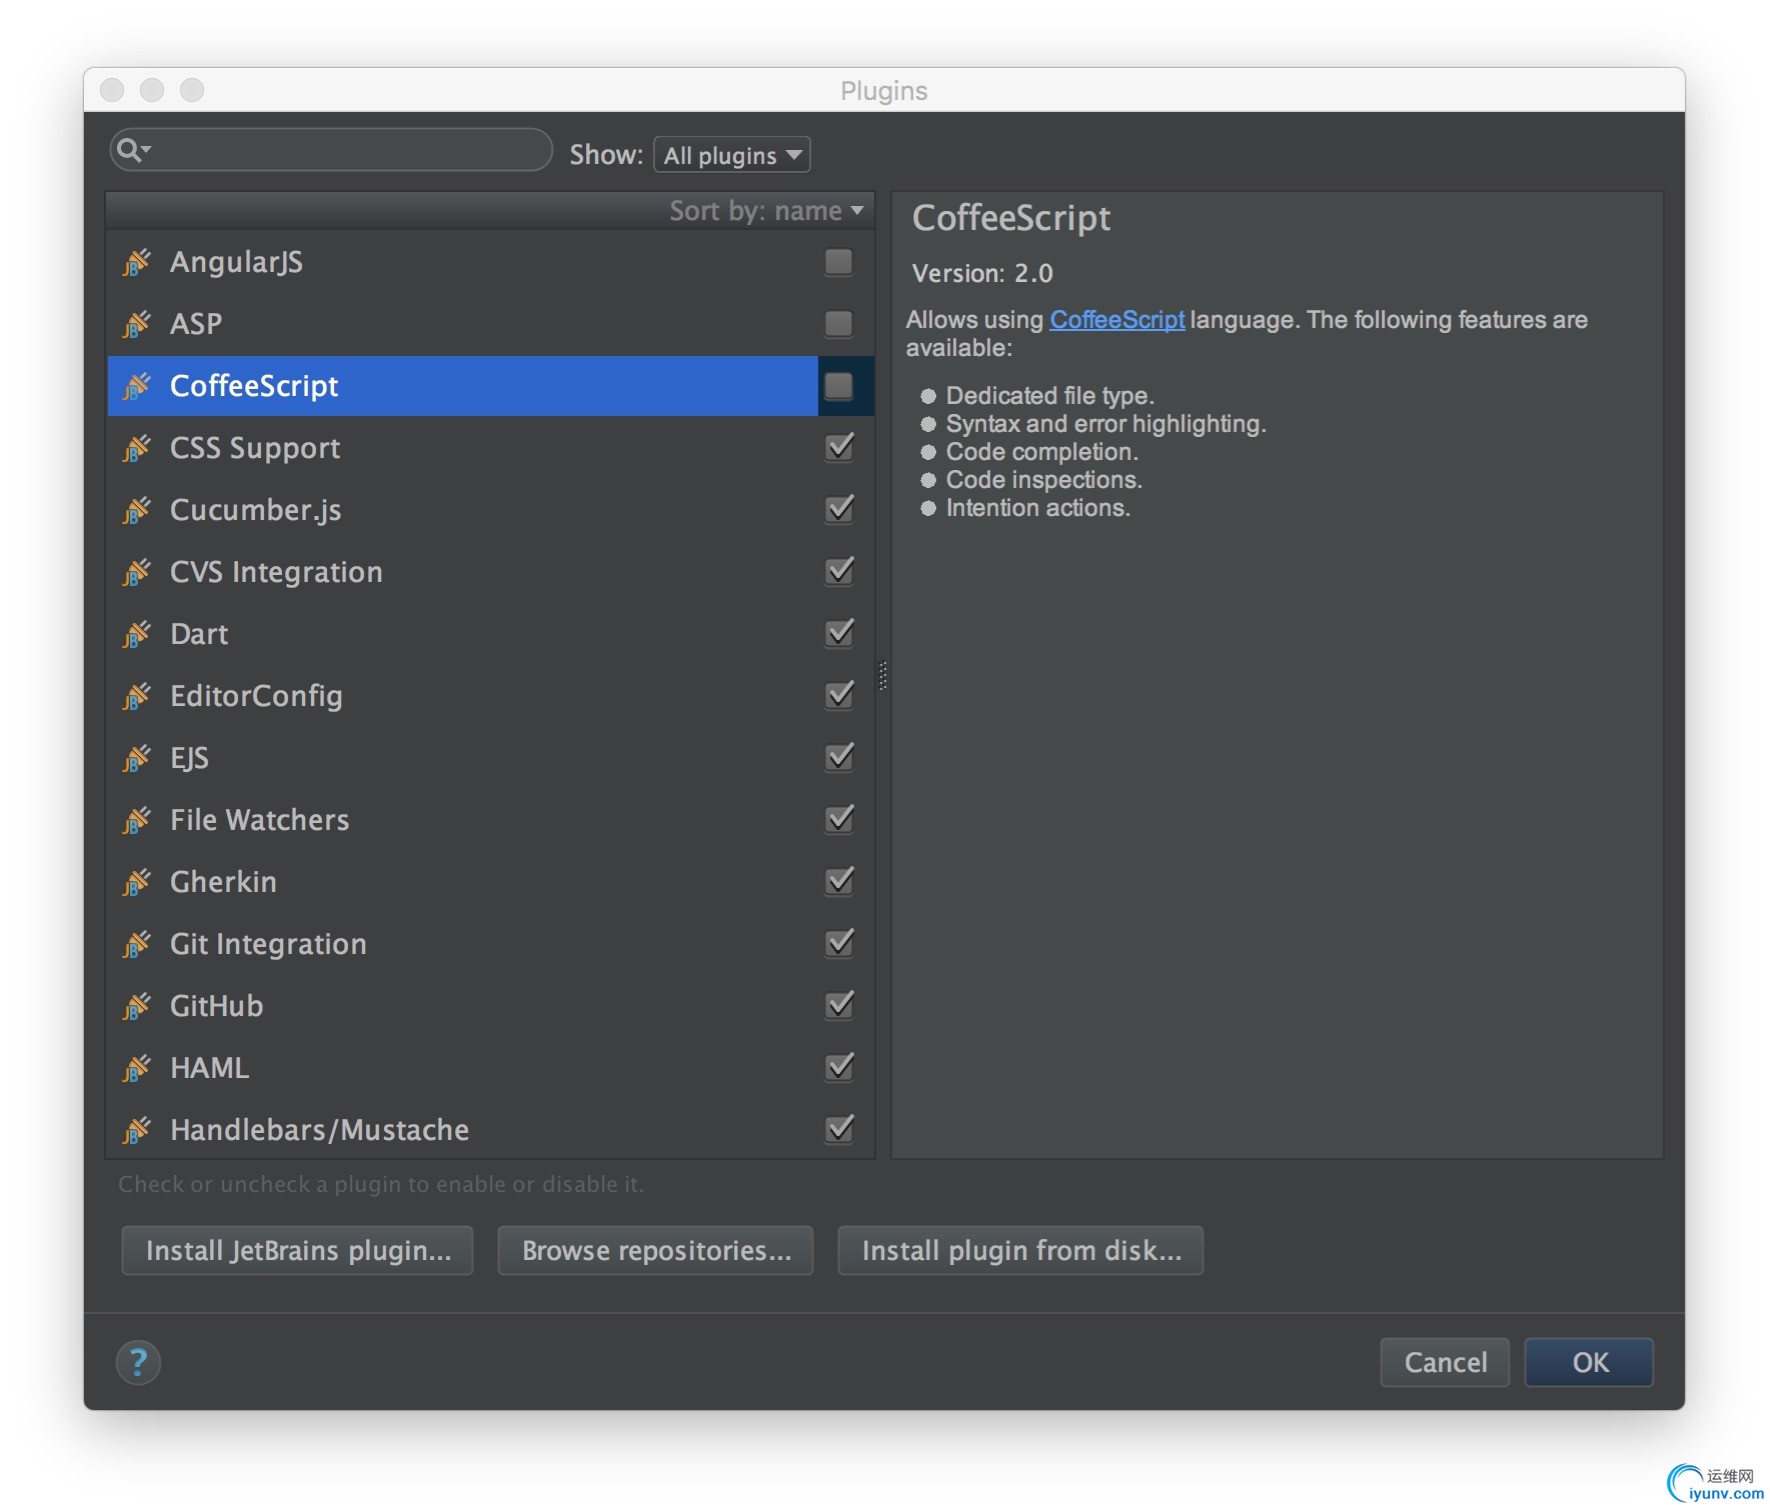Screen dimensions: 1770x1510
Task: Click the Gherkin plugin icon
Action: pyautogui.click(x=137, y=882)
